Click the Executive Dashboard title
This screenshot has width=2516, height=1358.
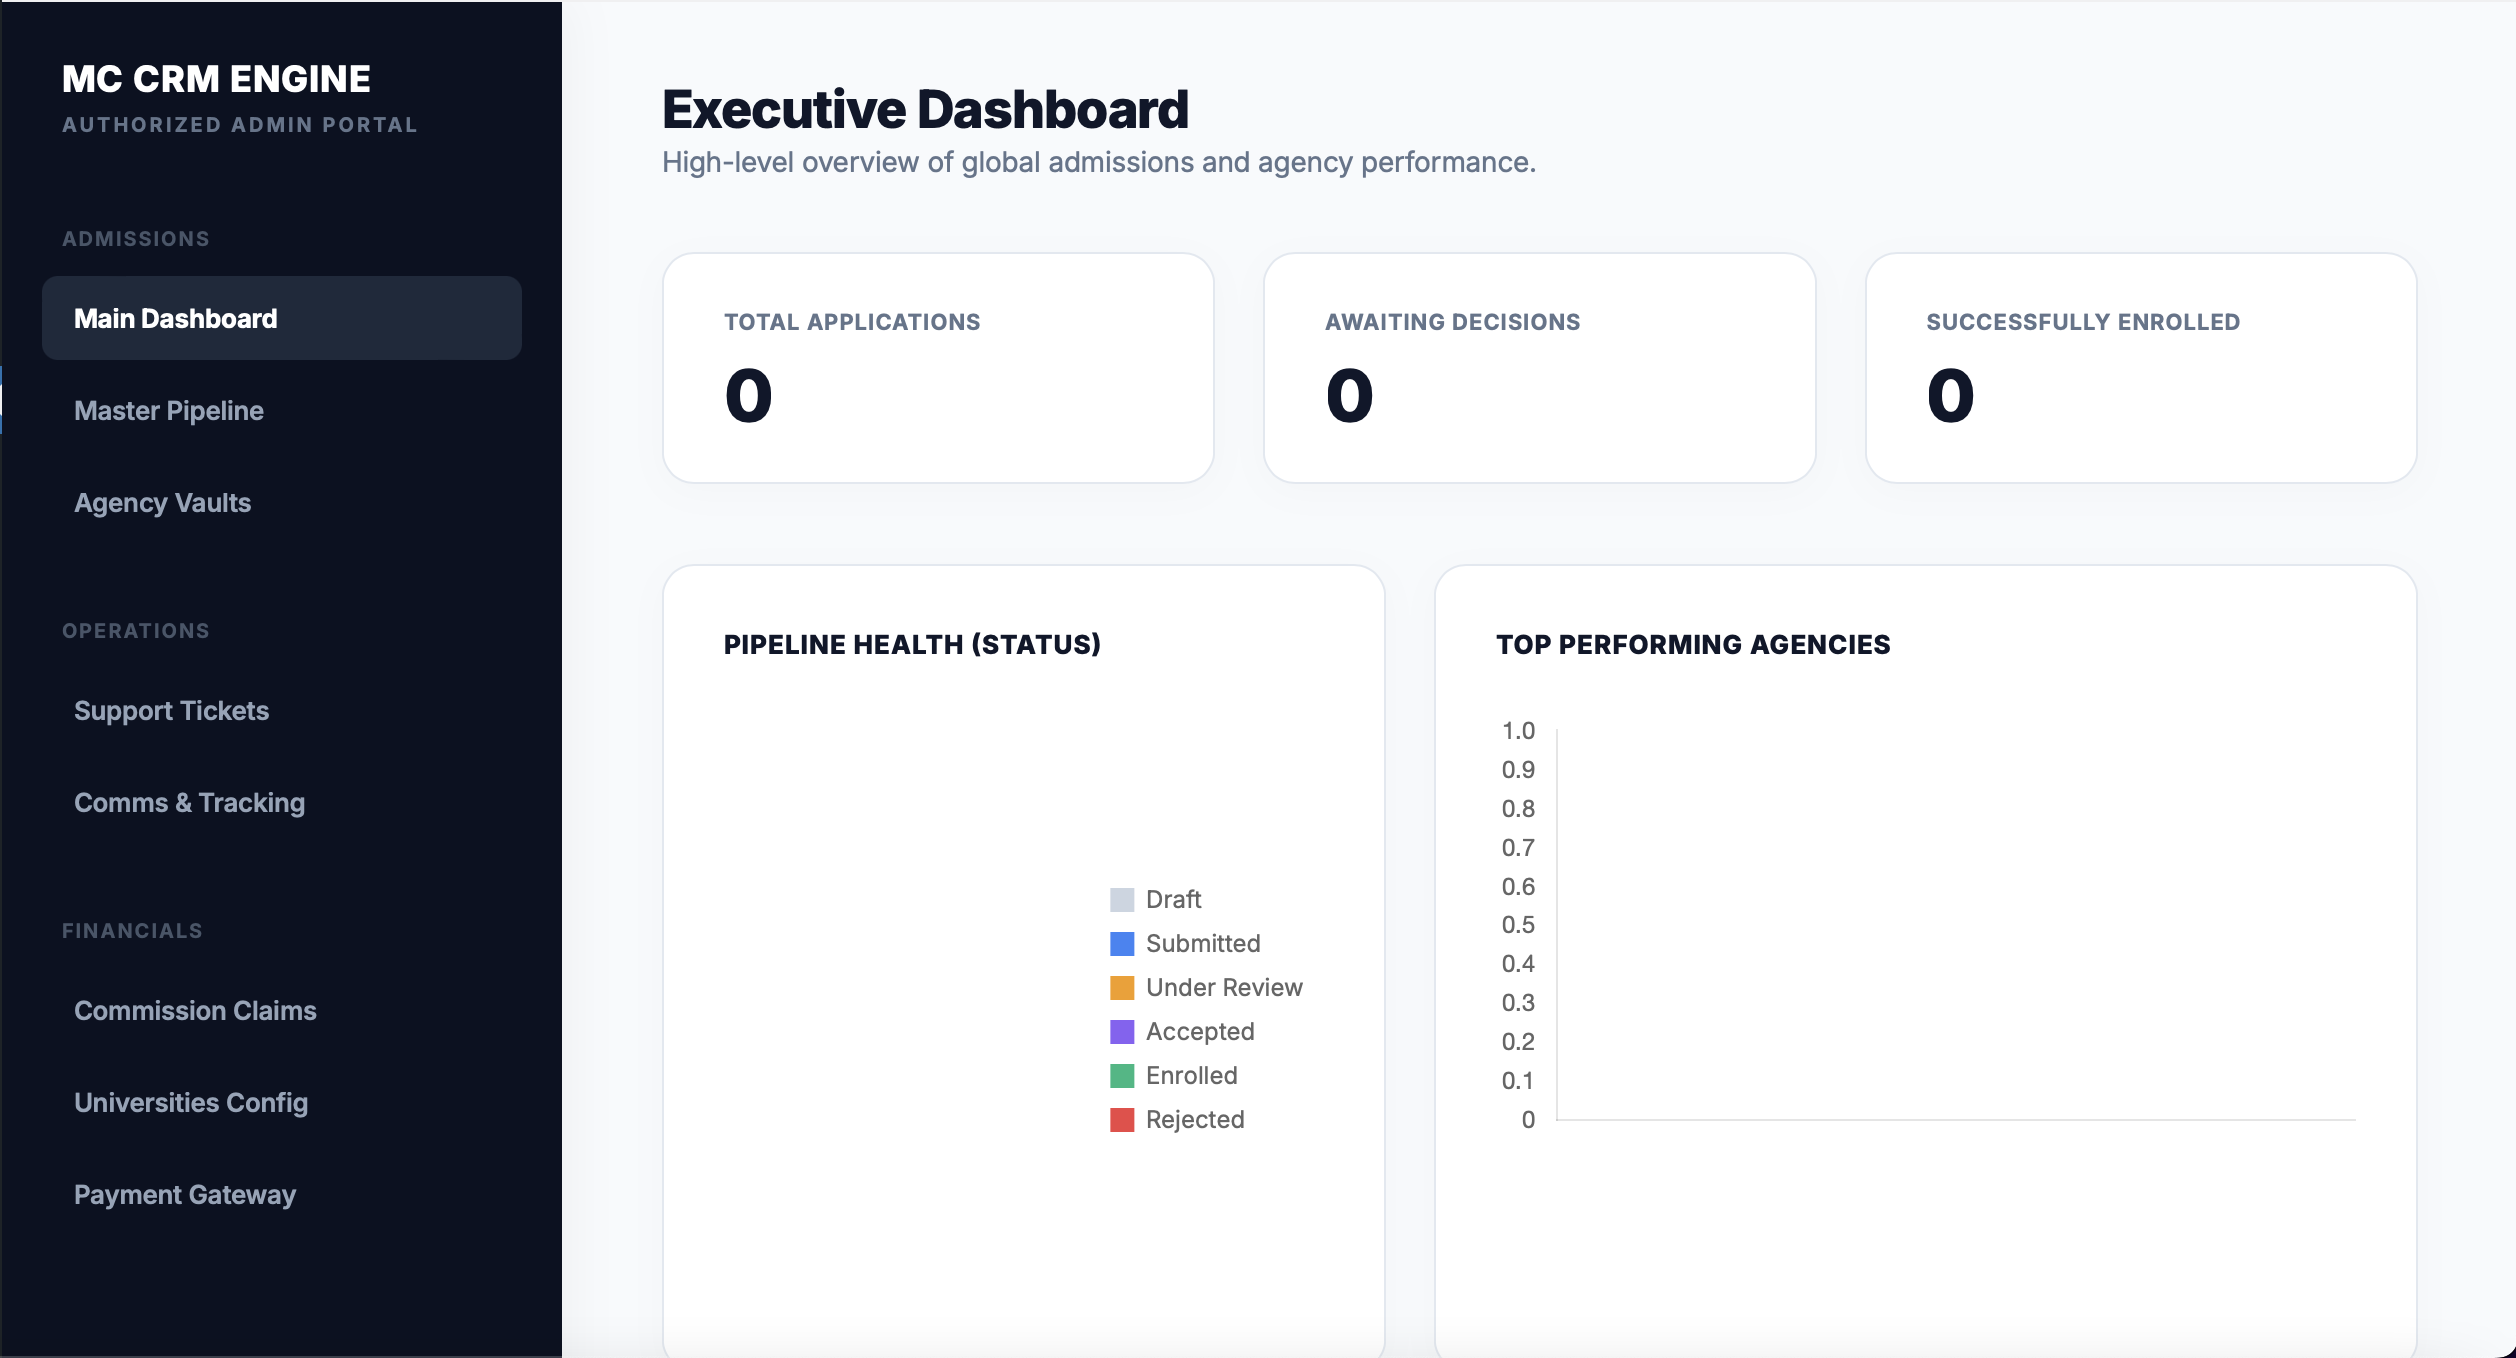pos(925,109)
